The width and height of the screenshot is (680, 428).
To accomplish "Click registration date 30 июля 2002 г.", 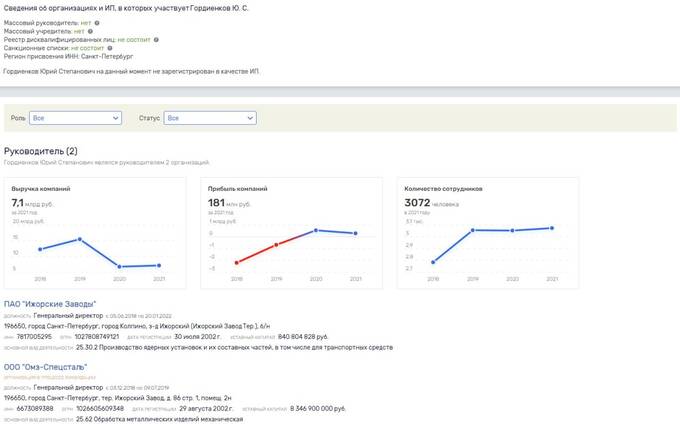I will (x=197, y=337).
